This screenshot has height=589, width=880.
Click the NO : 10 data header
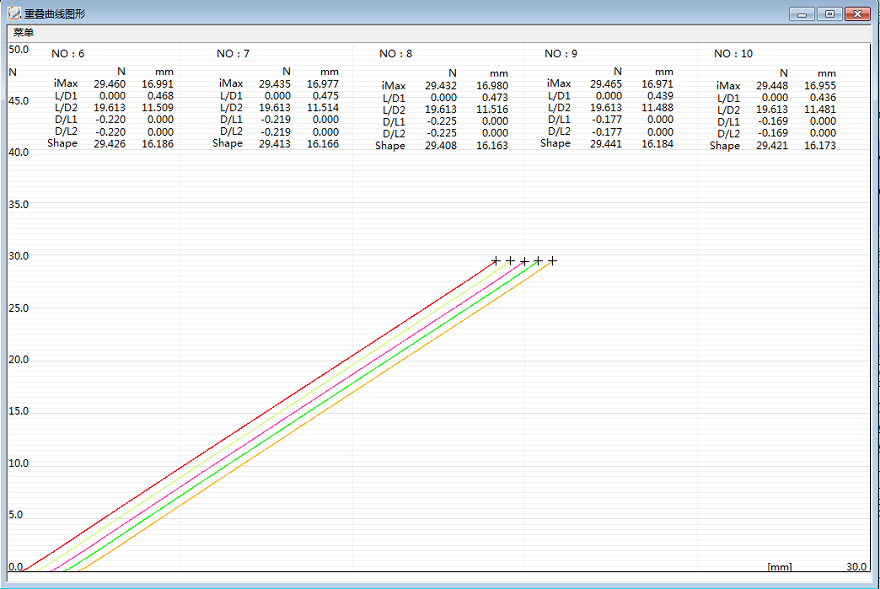tap(733, 53)
